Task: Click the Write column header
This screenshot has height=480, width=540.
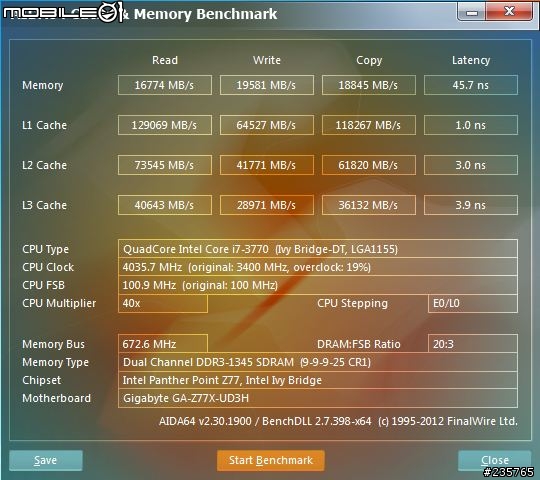Action: (267, 60)
